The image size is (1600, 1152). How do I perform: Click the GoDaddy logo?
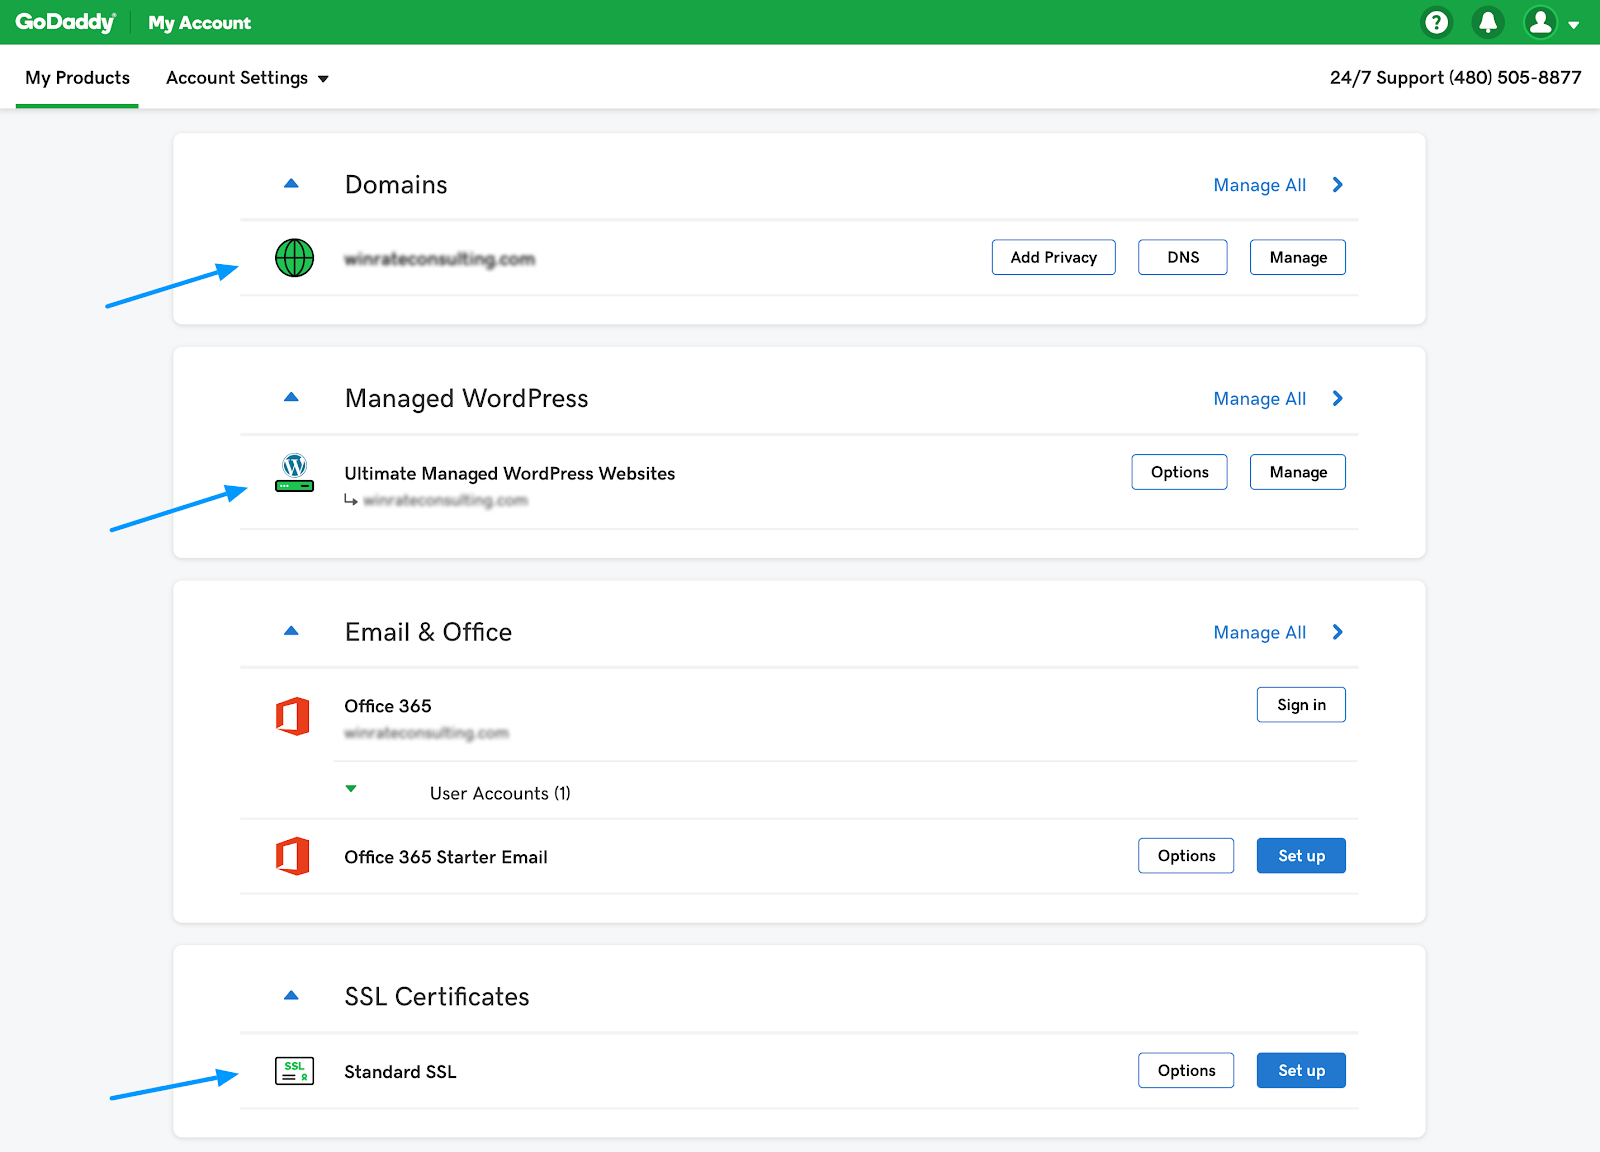66,22
